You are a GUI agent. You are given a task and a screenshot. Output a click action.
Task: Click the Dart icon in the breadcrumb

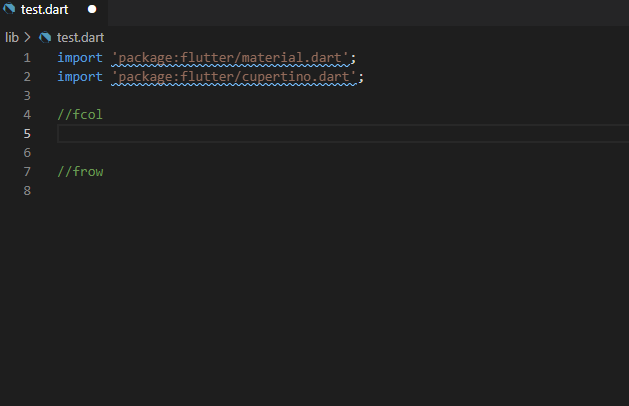(45, 37)
